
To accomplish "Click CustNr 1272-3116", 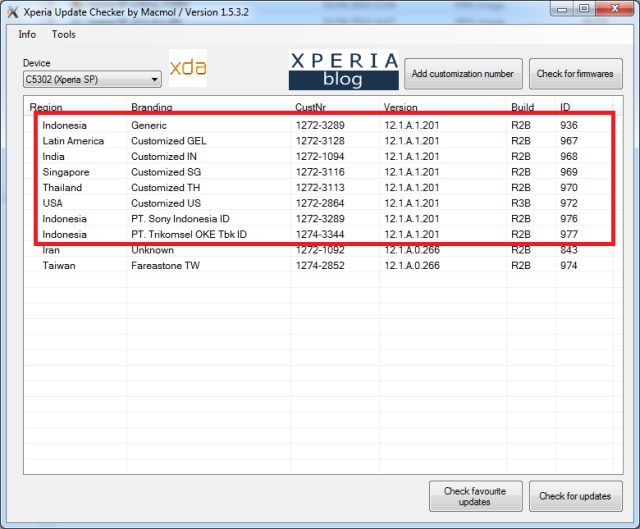I will [320, 172].
